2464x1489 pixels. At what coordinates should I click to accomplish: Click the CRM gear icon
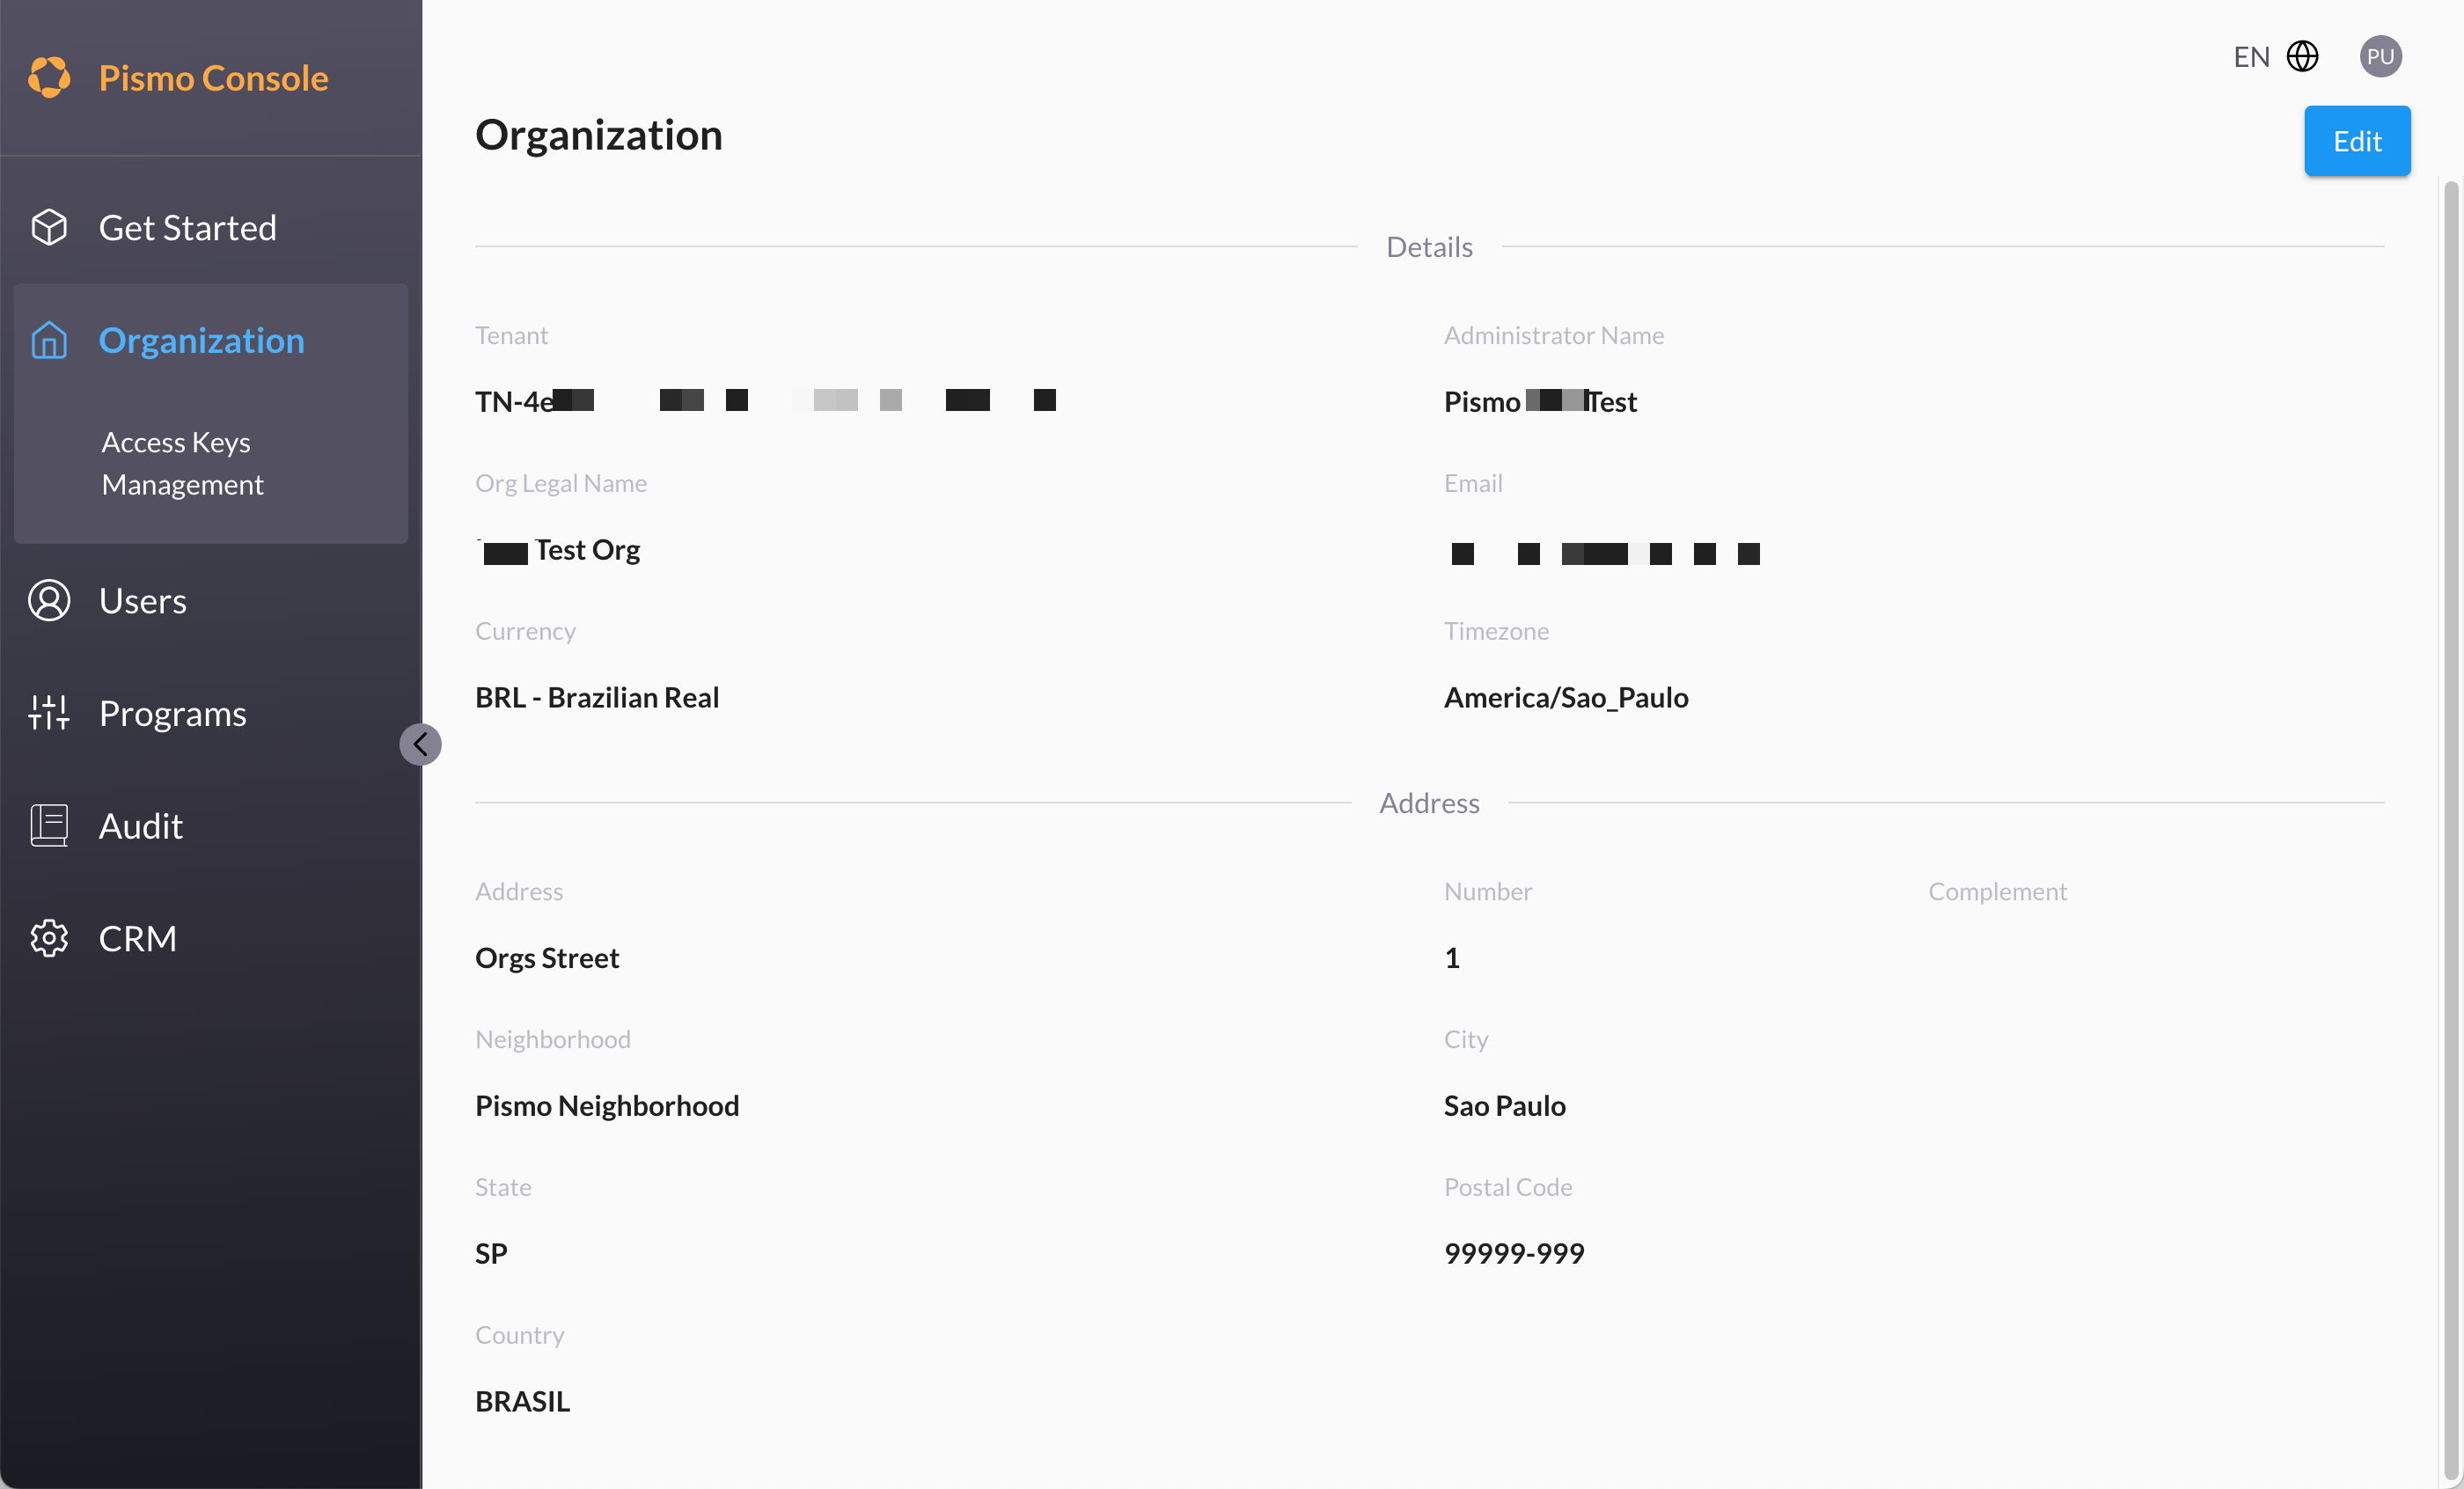pos(49,938)
